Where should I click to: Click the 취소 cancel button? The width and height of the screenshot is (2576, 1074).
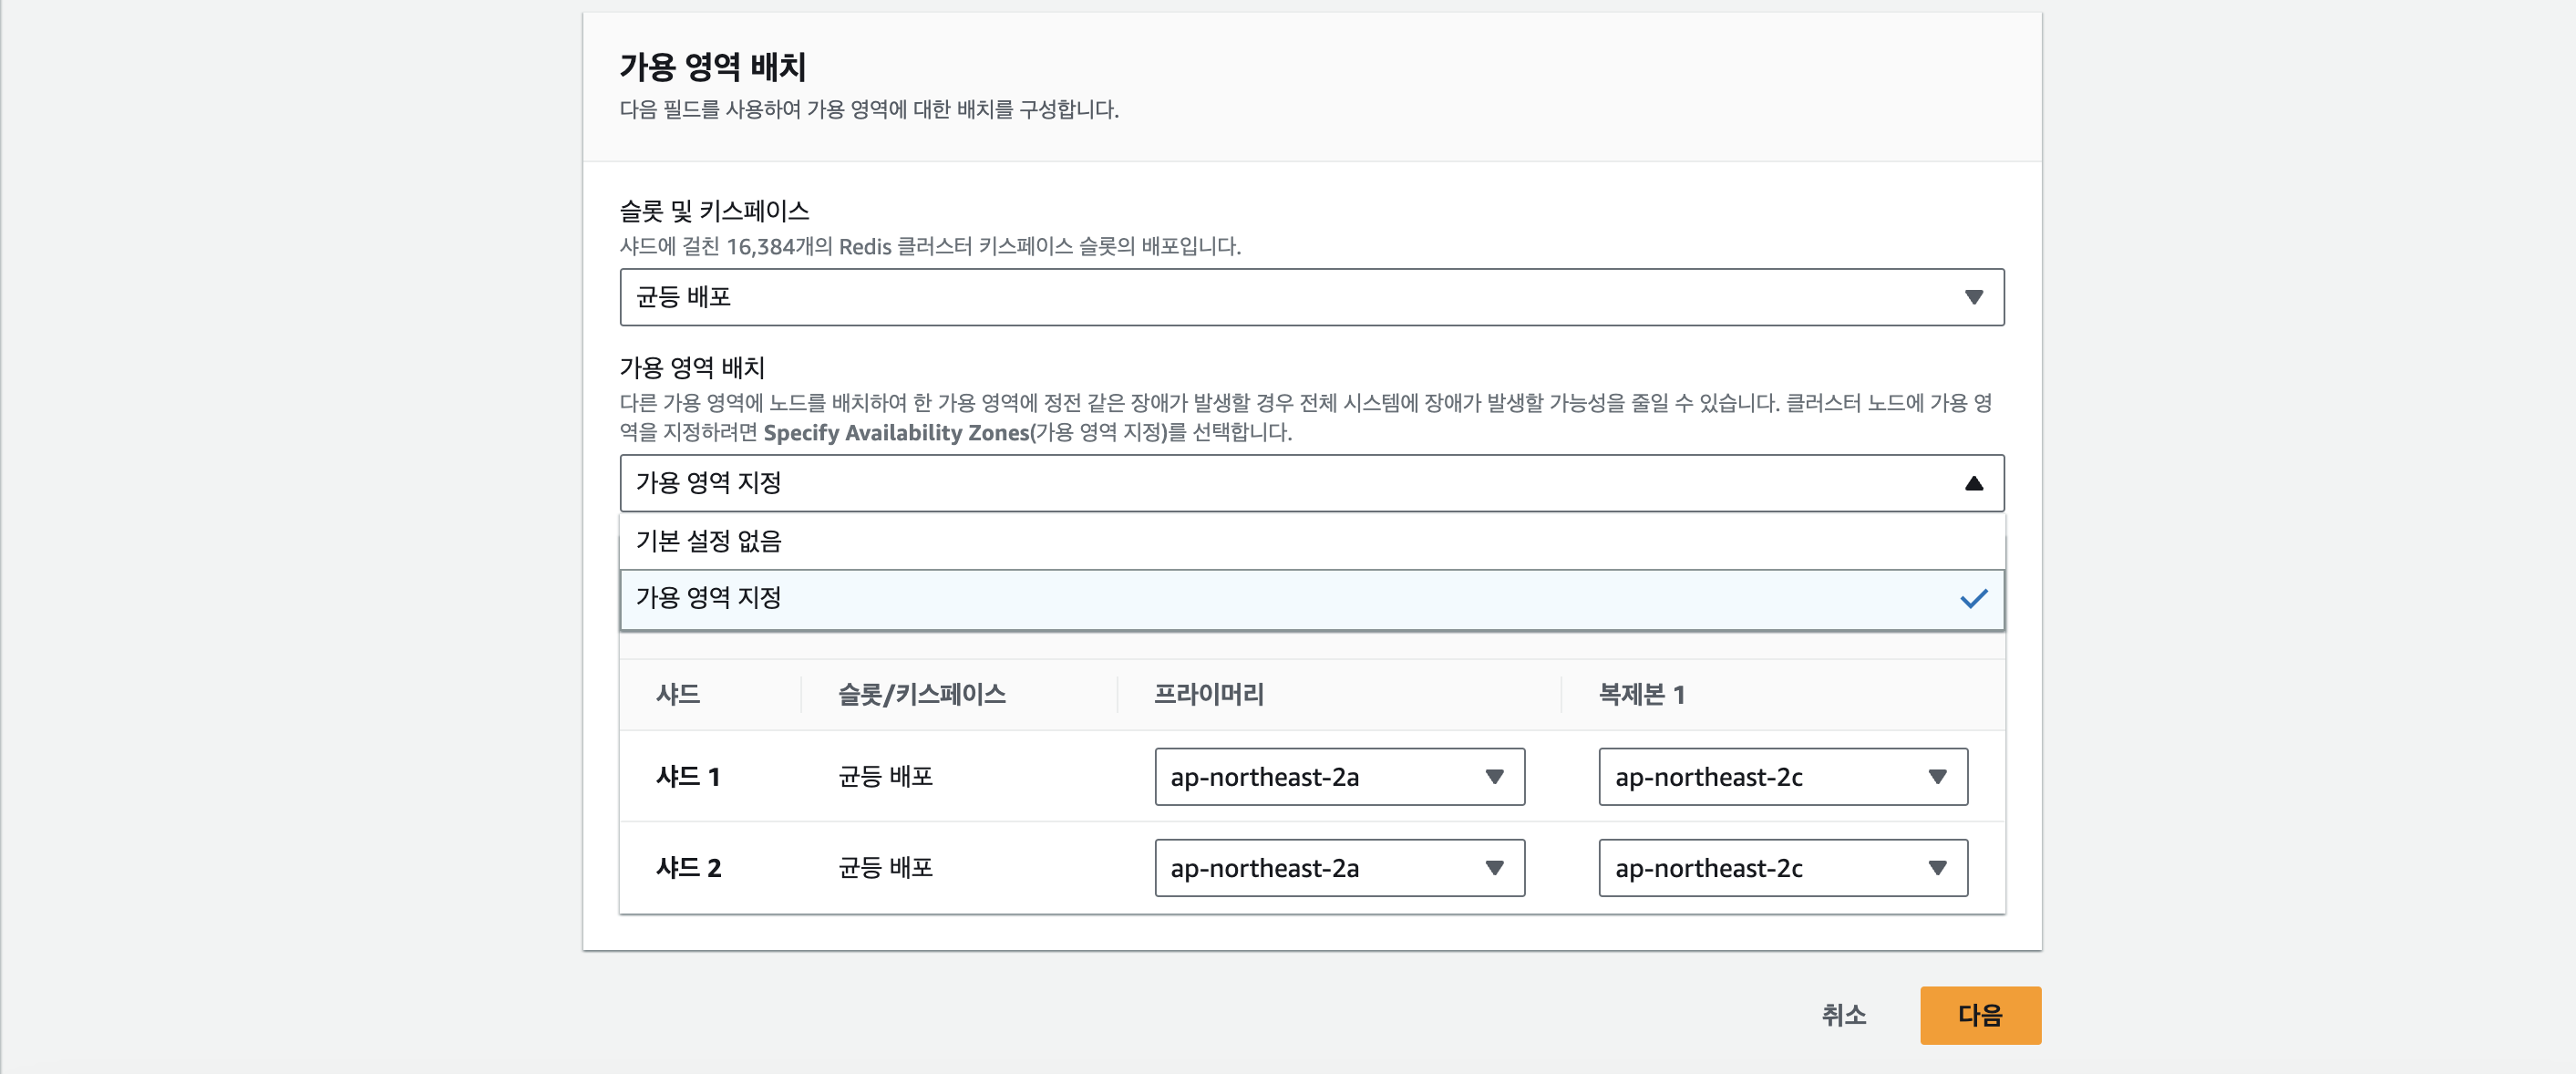1843,1015
